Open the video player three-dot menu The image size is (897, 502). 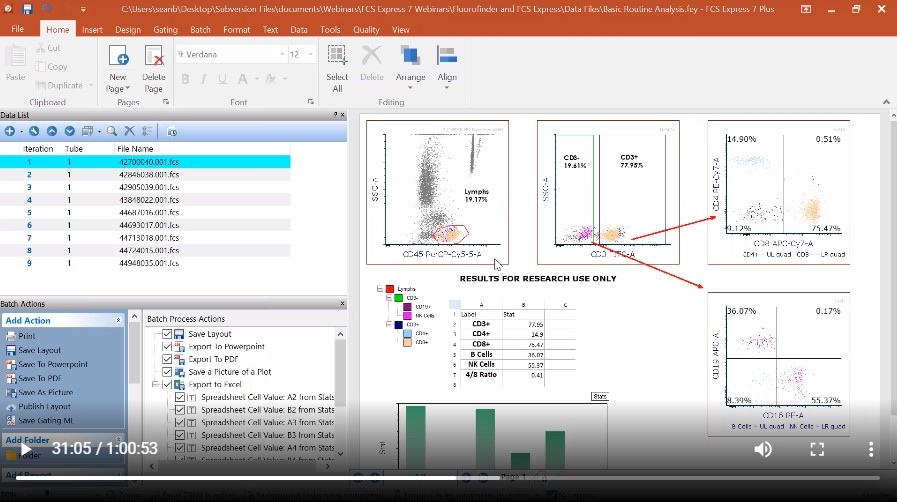point(871,449)
